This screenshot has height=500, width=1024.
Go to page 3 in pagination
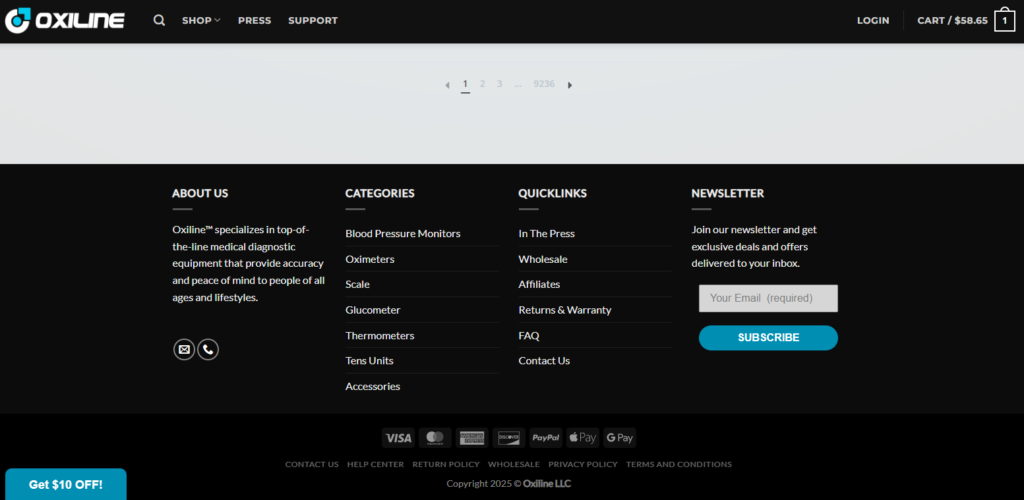pyautogui.click(x=500, y=84)
